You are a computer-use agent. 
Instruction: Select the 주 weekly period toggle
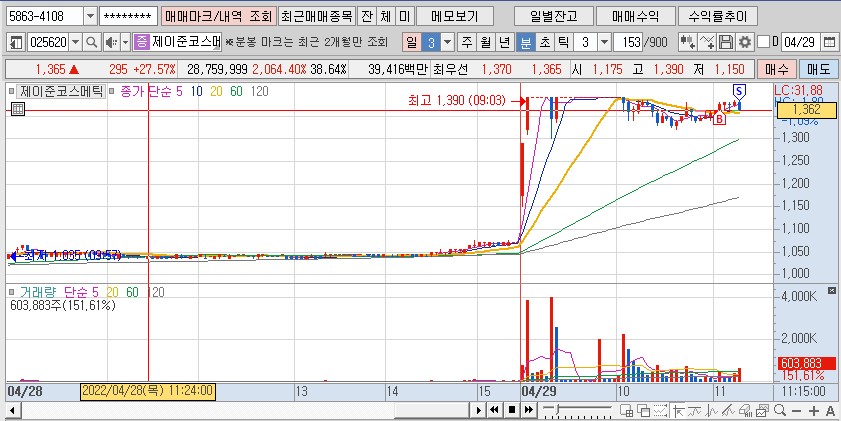pos(467,42)
